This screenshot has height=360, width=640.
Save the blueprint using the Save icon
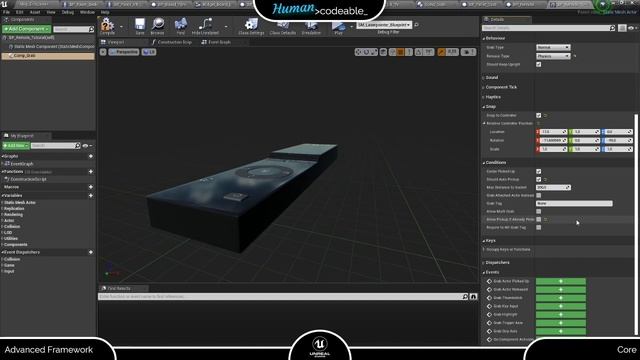point(140,25)
